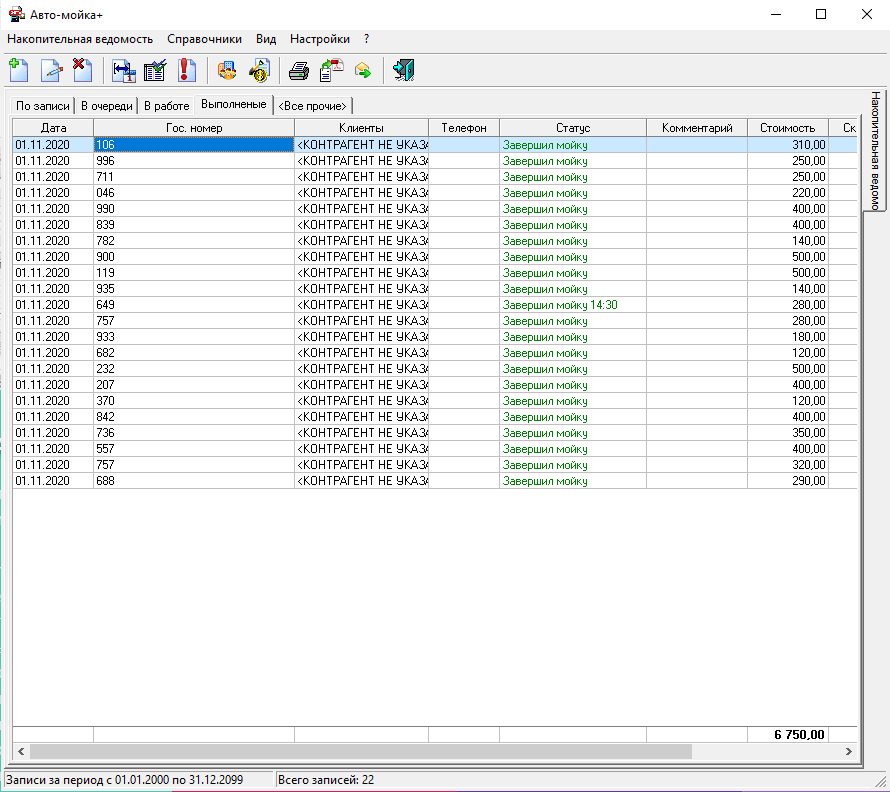
Task: Sort by the Гос. номер column header
Action: (x=194, y=128)
